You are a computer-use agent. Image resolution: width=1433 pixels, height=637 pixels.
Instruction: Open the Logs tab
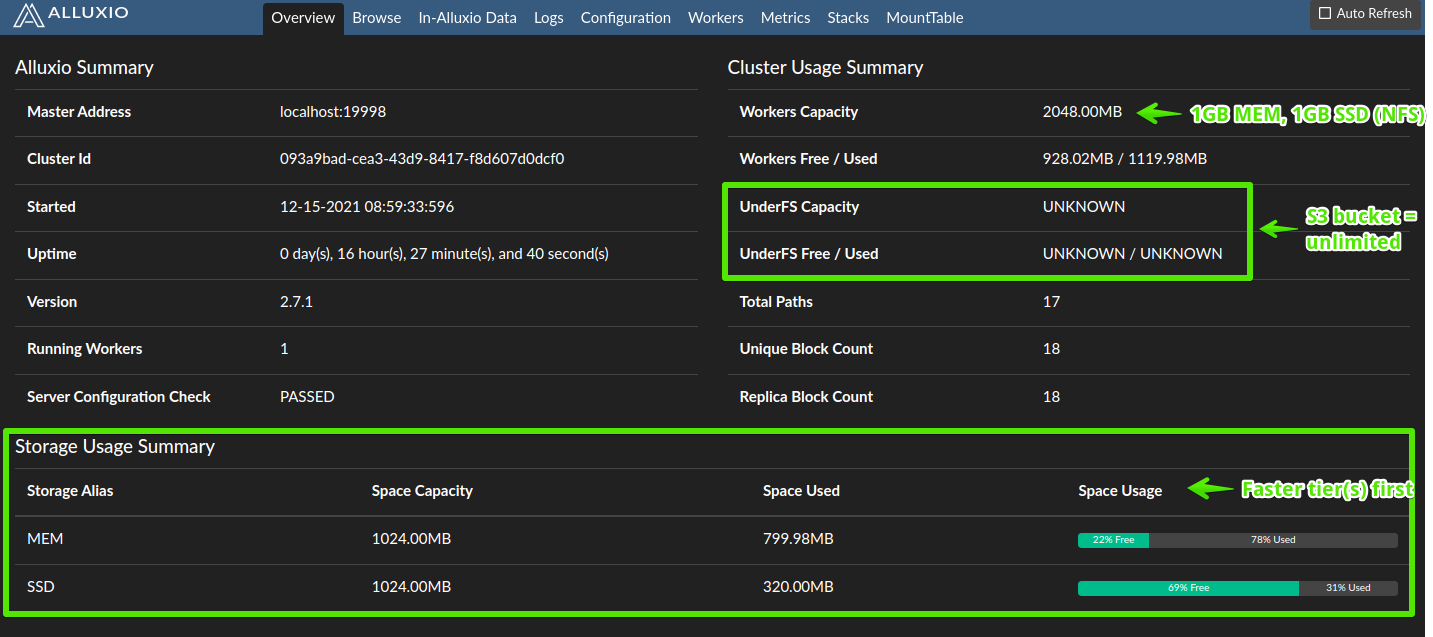[x=549, y=18]
